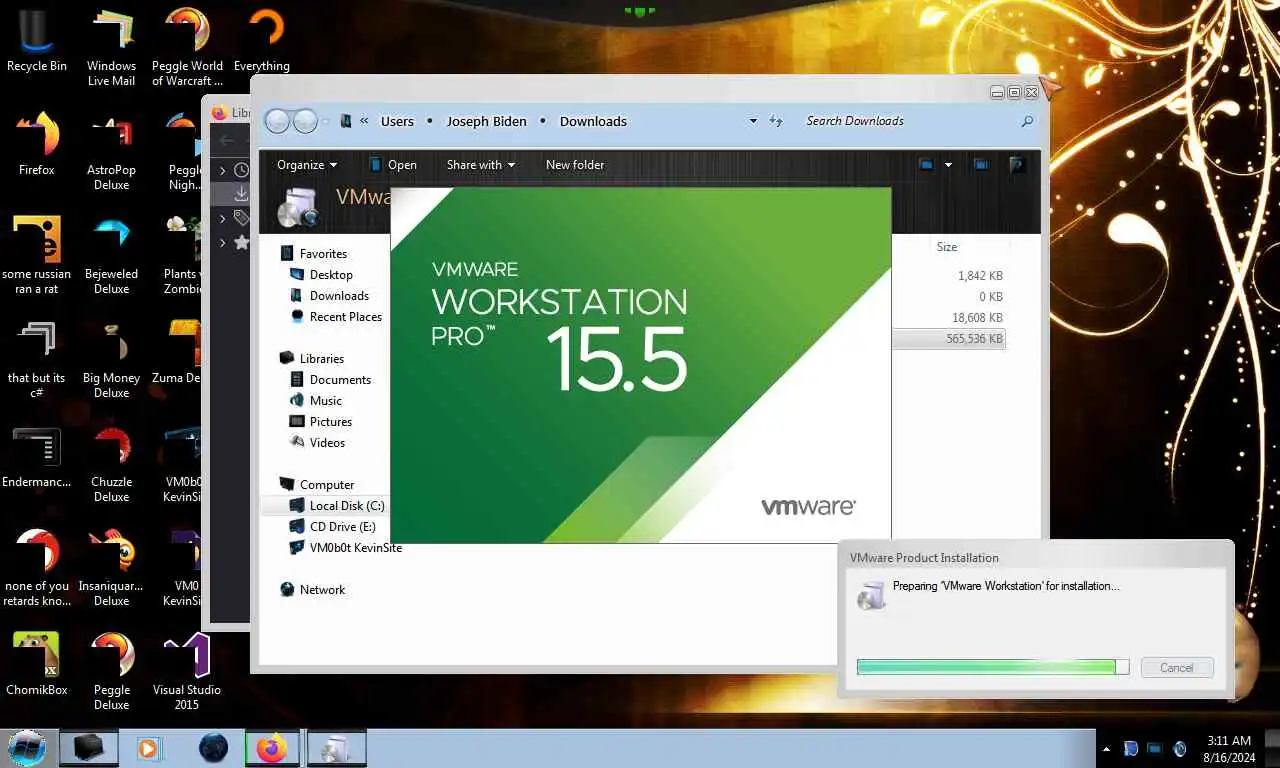
Task: Open the Recycle Bin desktop icon
Action: tap(37, 40)
